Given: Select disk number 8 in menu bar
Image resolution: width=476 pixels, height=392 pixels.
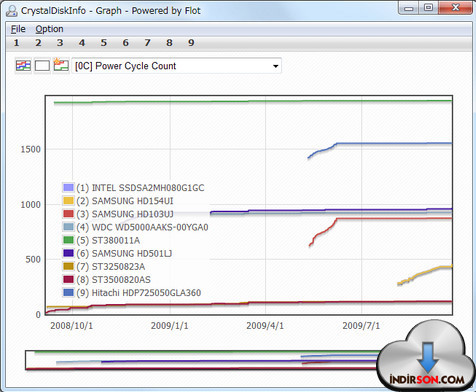Looking at the screenshot, I should pyautogui.click(x=169, y=43).
